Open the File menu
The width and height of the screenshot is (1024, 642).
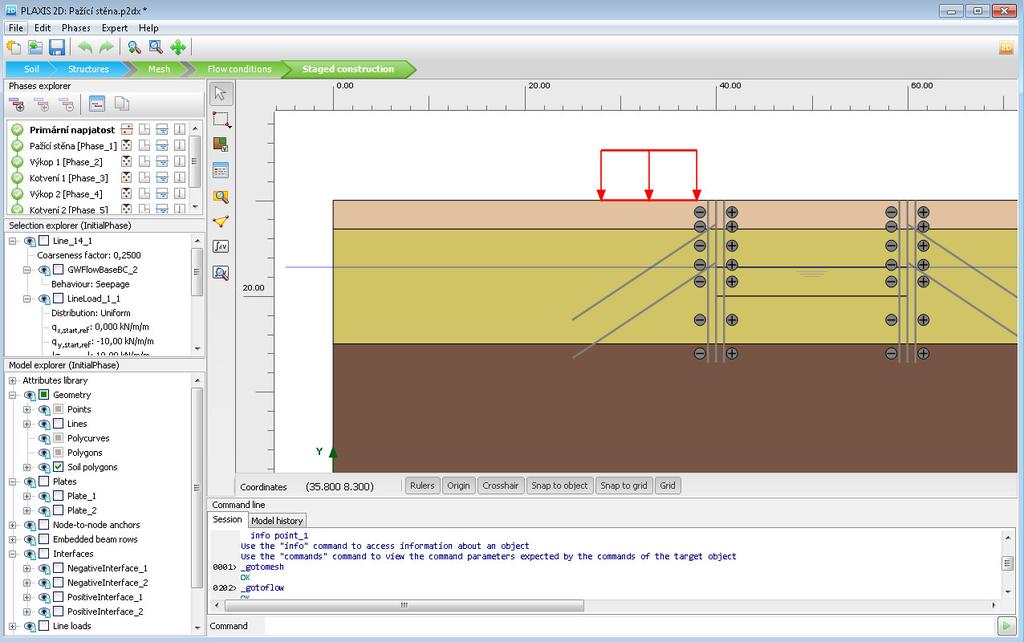(x=16, y=28)
